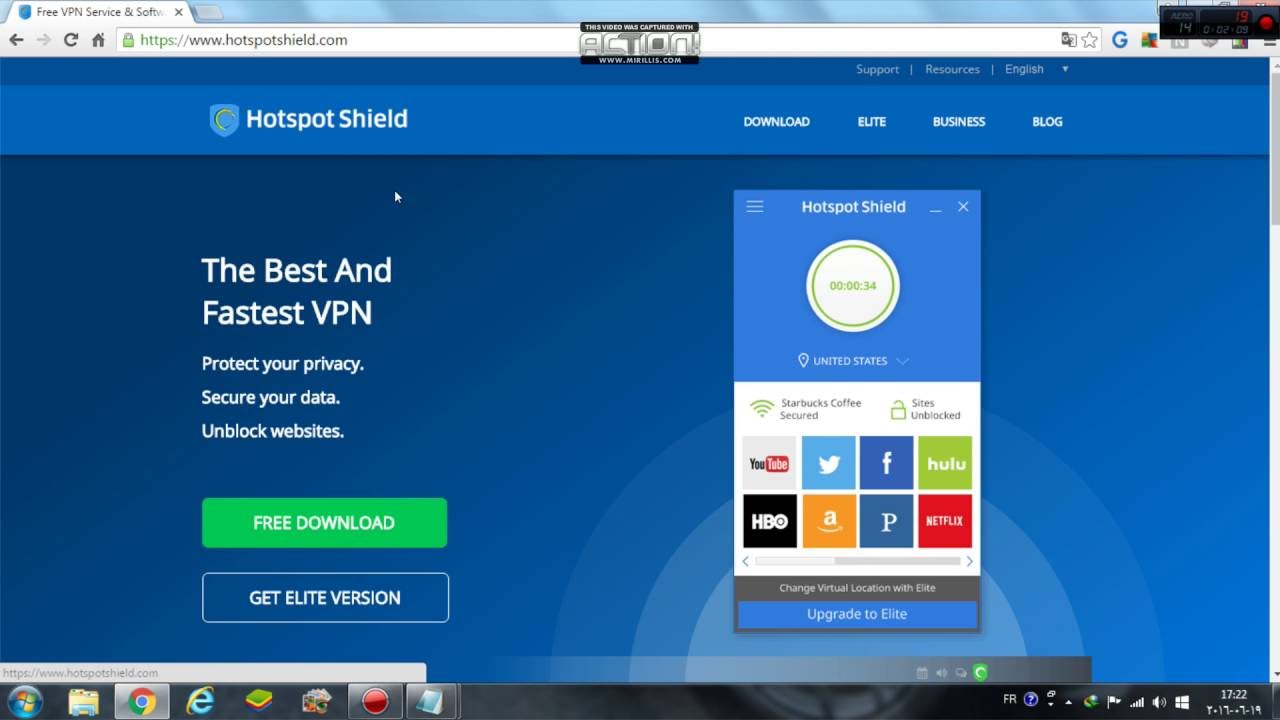Open the BLOG menu item
Viewport: 1280px width, 720px height.
pos(1047,122)
